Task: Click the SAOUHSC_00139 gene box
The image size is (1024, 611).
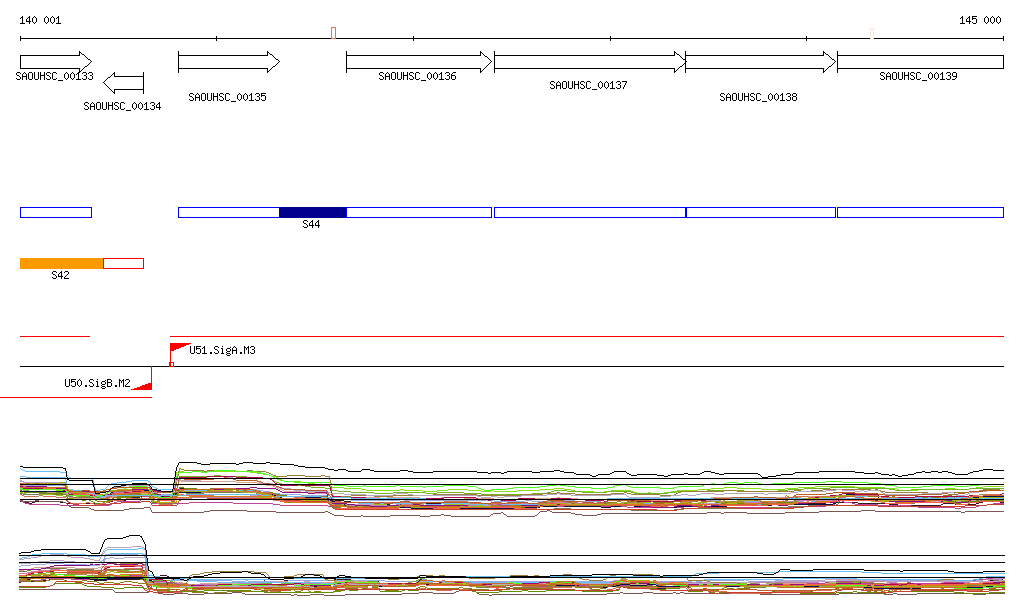Action: pos(920,62)
